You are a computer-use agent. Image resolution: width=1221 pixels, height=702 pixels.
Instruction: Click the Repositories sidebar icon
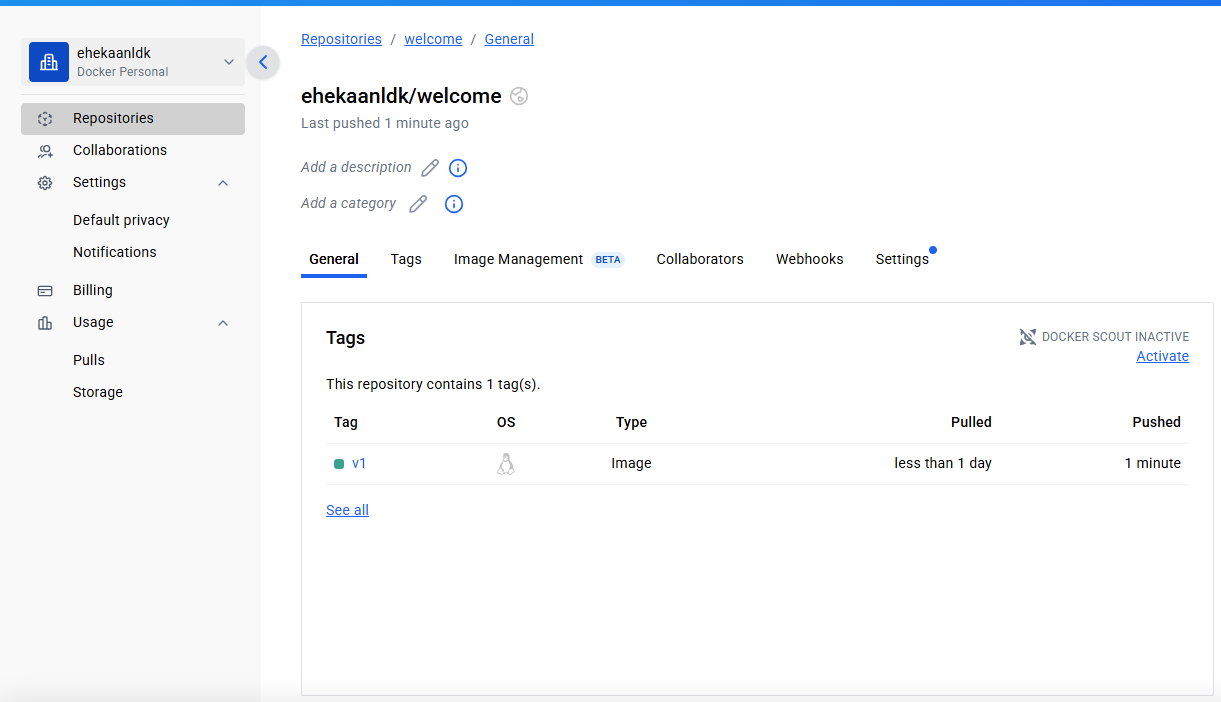coord(45,118)
